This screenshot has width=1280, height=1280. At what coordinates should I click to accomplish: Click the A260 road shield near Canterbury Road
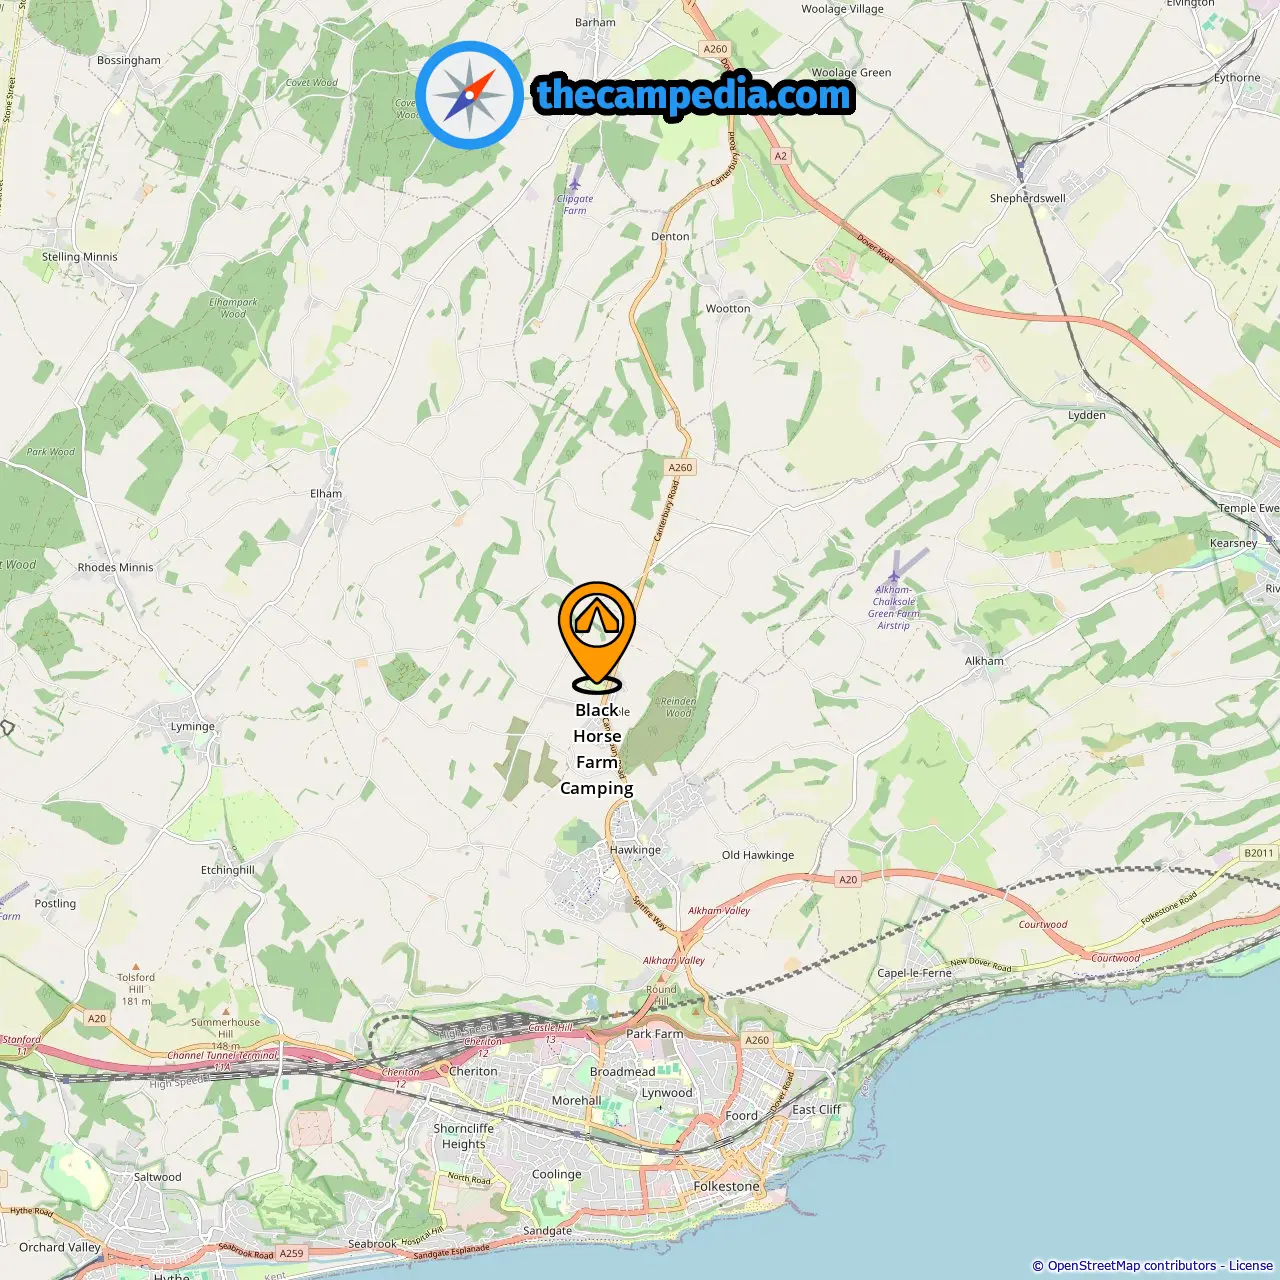tap(680, 467)
